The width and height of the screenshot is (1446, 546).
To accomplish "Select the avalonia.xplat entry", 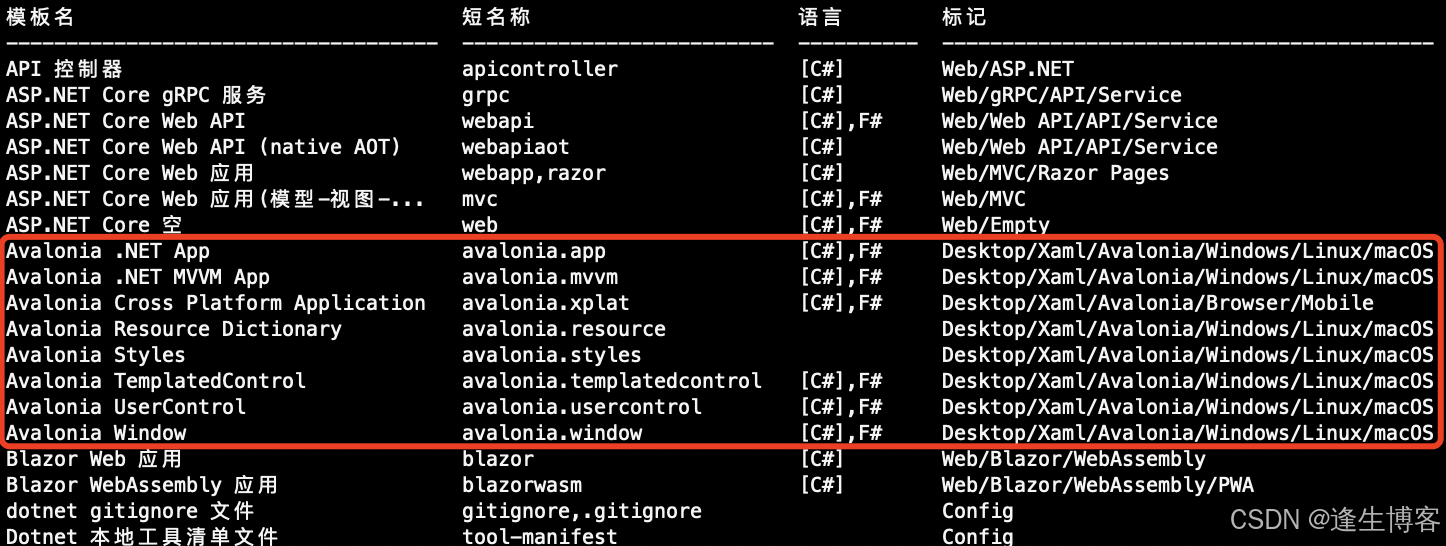I will click(546, 303).
